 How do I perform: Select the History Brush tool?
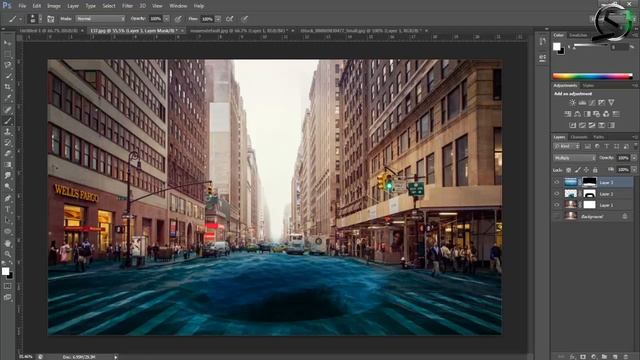[7, 142]
